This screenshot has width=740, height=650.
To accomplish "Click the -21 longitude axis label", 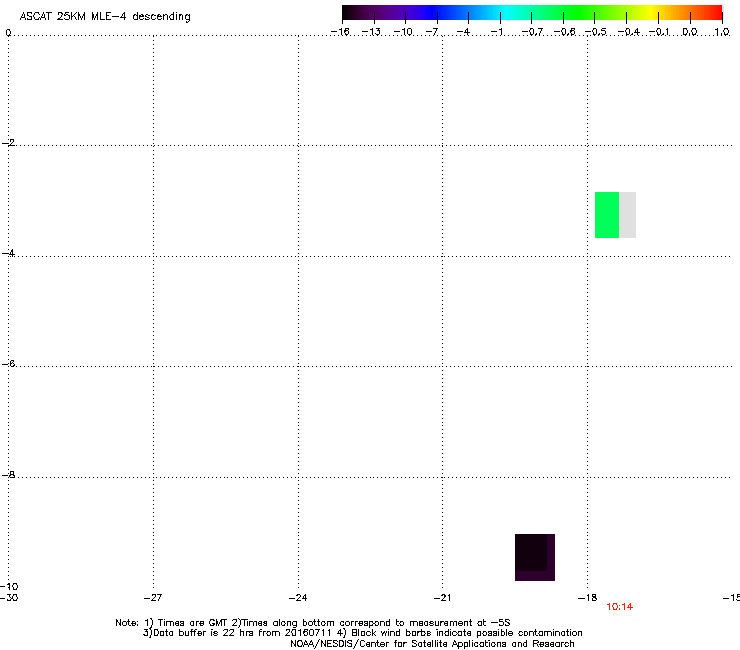I will coord(443,598).
